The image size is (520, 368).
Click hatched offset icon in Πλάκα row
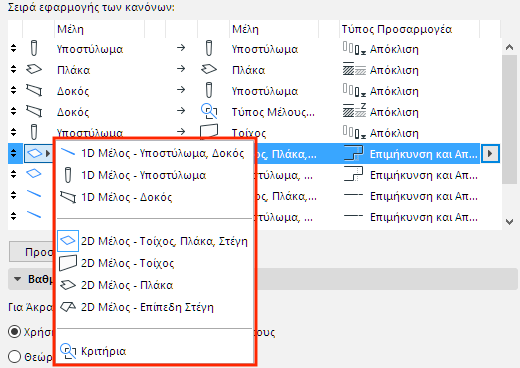[x=354, y=69]
